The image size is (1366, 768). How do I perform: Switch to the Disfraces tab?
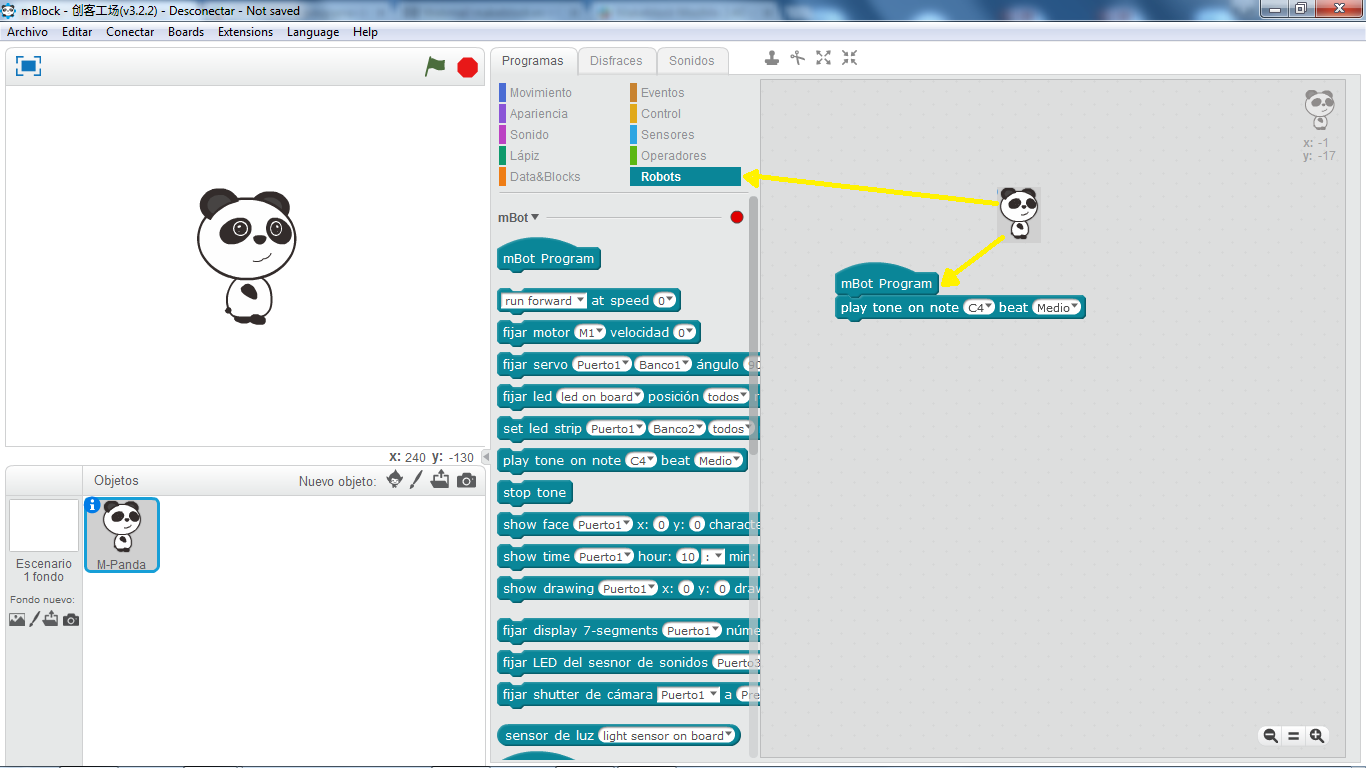point(616,61)
